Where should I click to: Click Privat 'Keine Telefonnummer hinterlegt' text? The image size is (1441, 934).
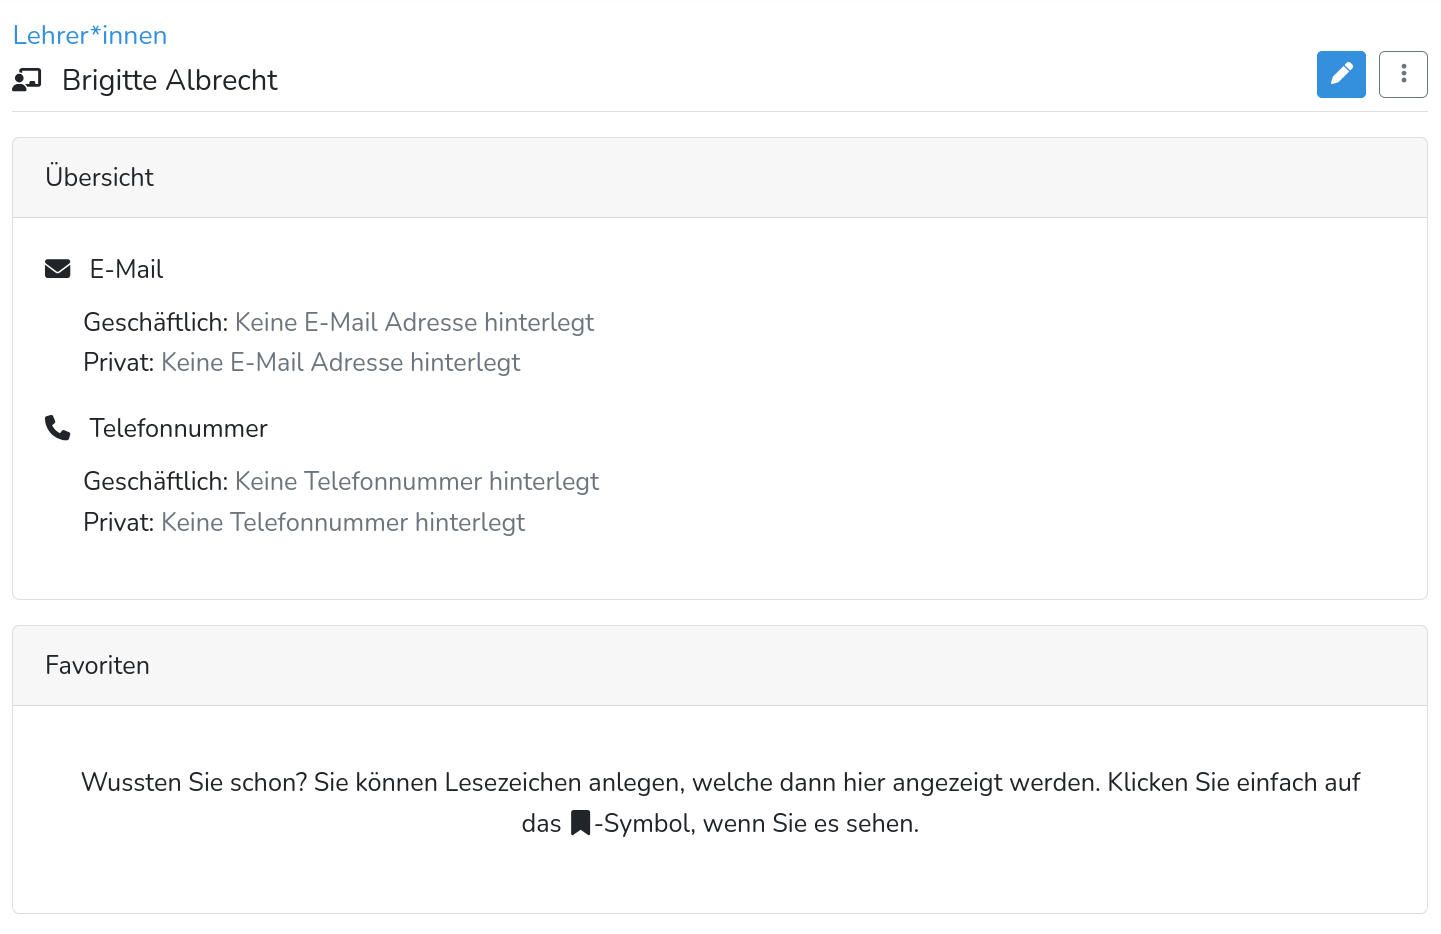point(343,522)
